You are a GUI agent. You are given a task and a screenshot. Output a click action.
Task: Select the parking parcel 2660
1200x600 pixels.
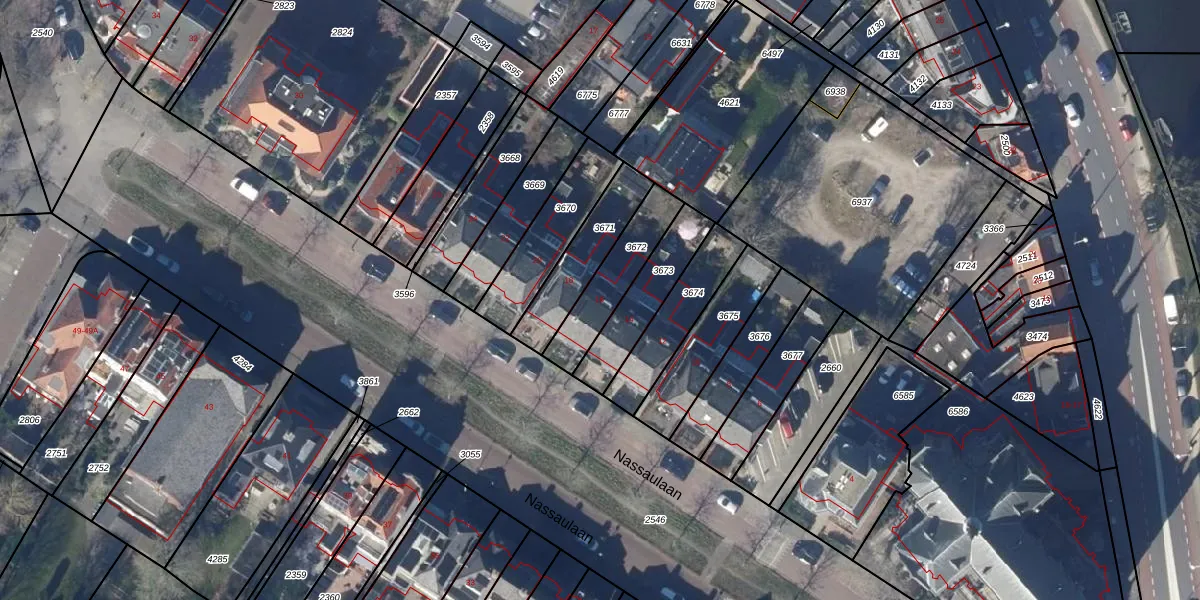tap(831, 368)
